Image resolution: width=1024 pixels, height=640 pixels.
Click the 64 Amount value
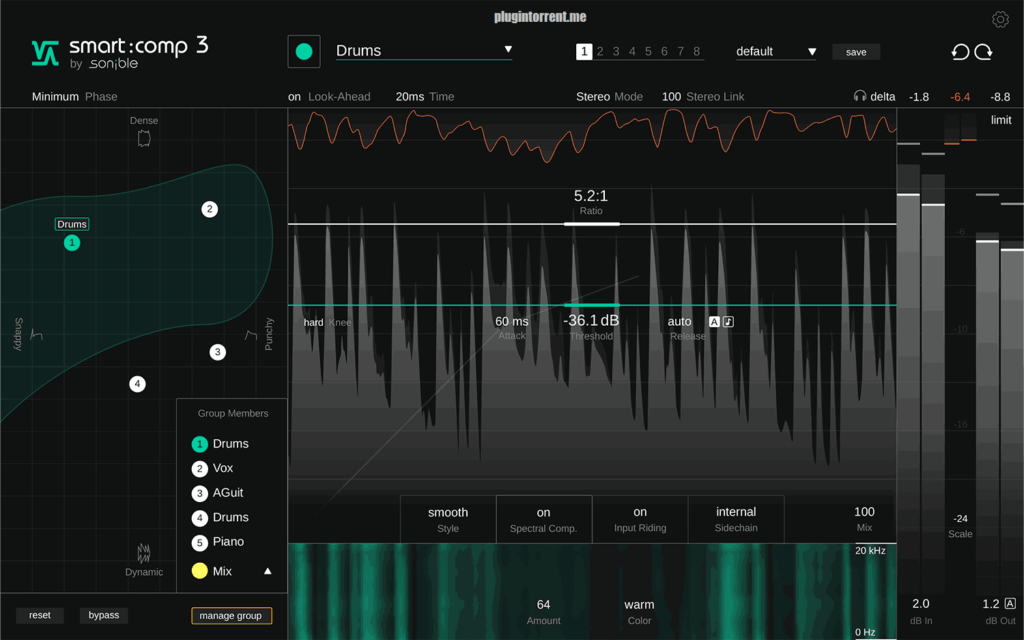coord(543,605)
